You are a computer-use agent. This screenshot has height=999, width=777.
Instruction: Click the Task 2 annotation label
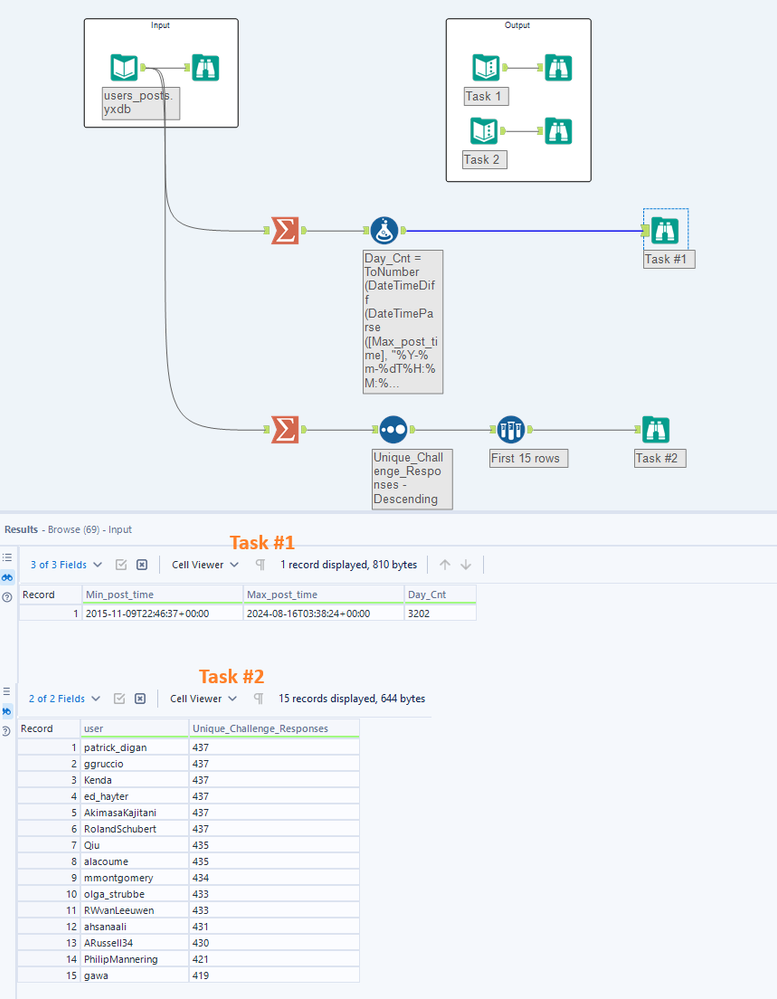[485, 159]
